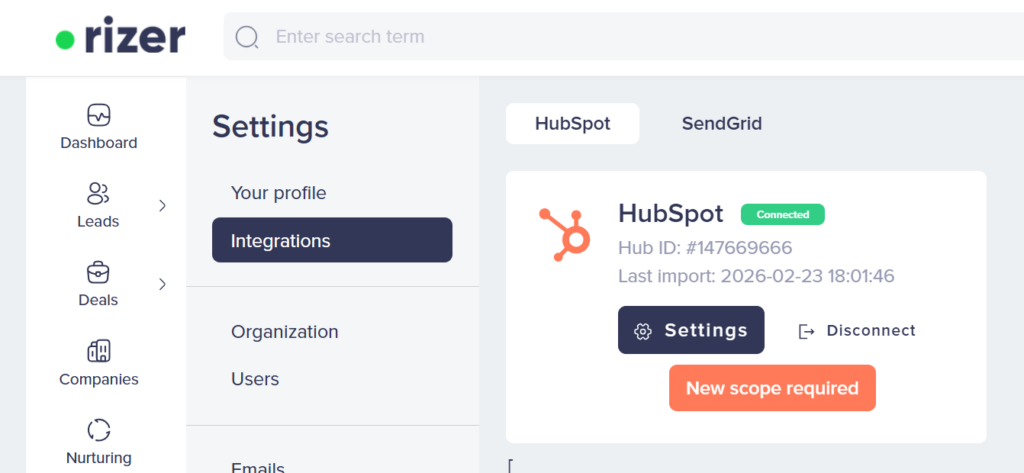
Task: Click the HubSpot sprocket logo
Action: pos(565,233)
